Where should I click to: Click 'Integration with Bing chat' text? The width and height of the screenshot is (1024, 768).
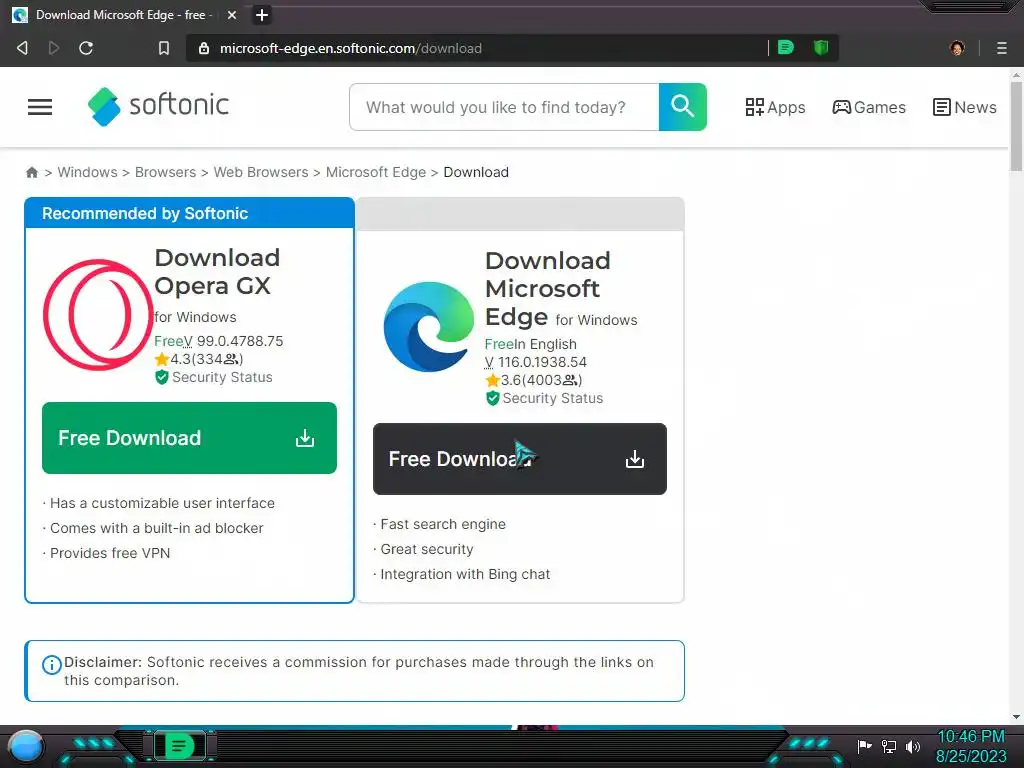[x=465, y=574]
